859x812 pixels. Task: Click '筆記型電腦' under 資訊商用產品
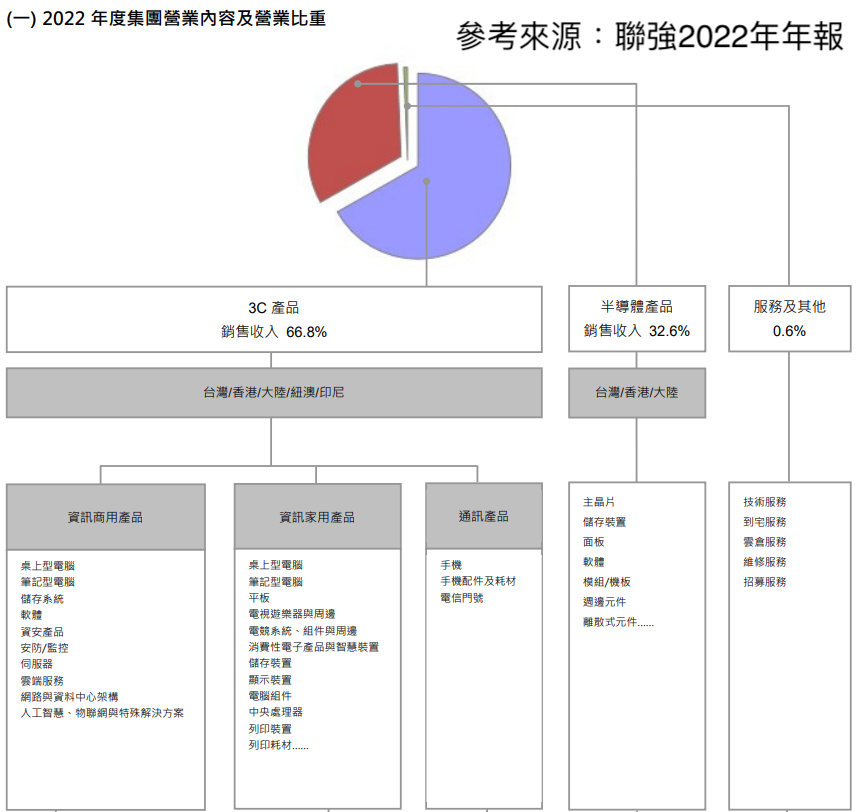click(x=48, y=582)
